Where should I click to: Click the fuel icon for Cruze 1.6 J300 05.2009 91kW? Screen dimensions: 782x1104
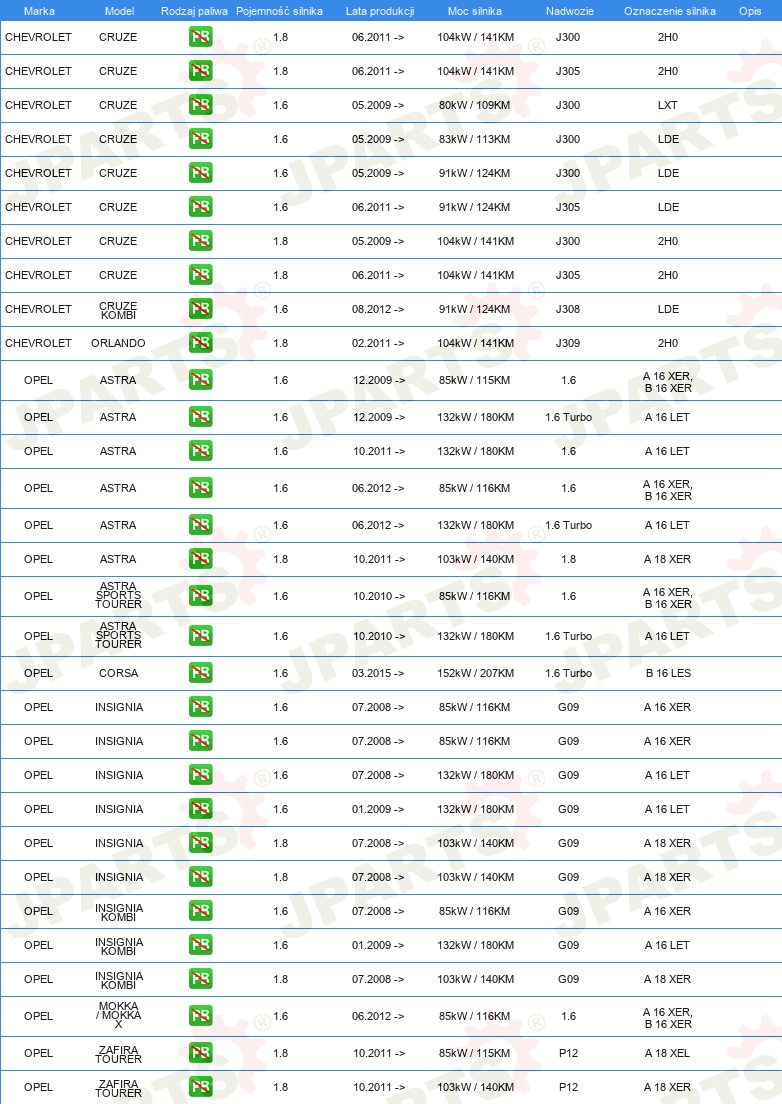(201, 172)
